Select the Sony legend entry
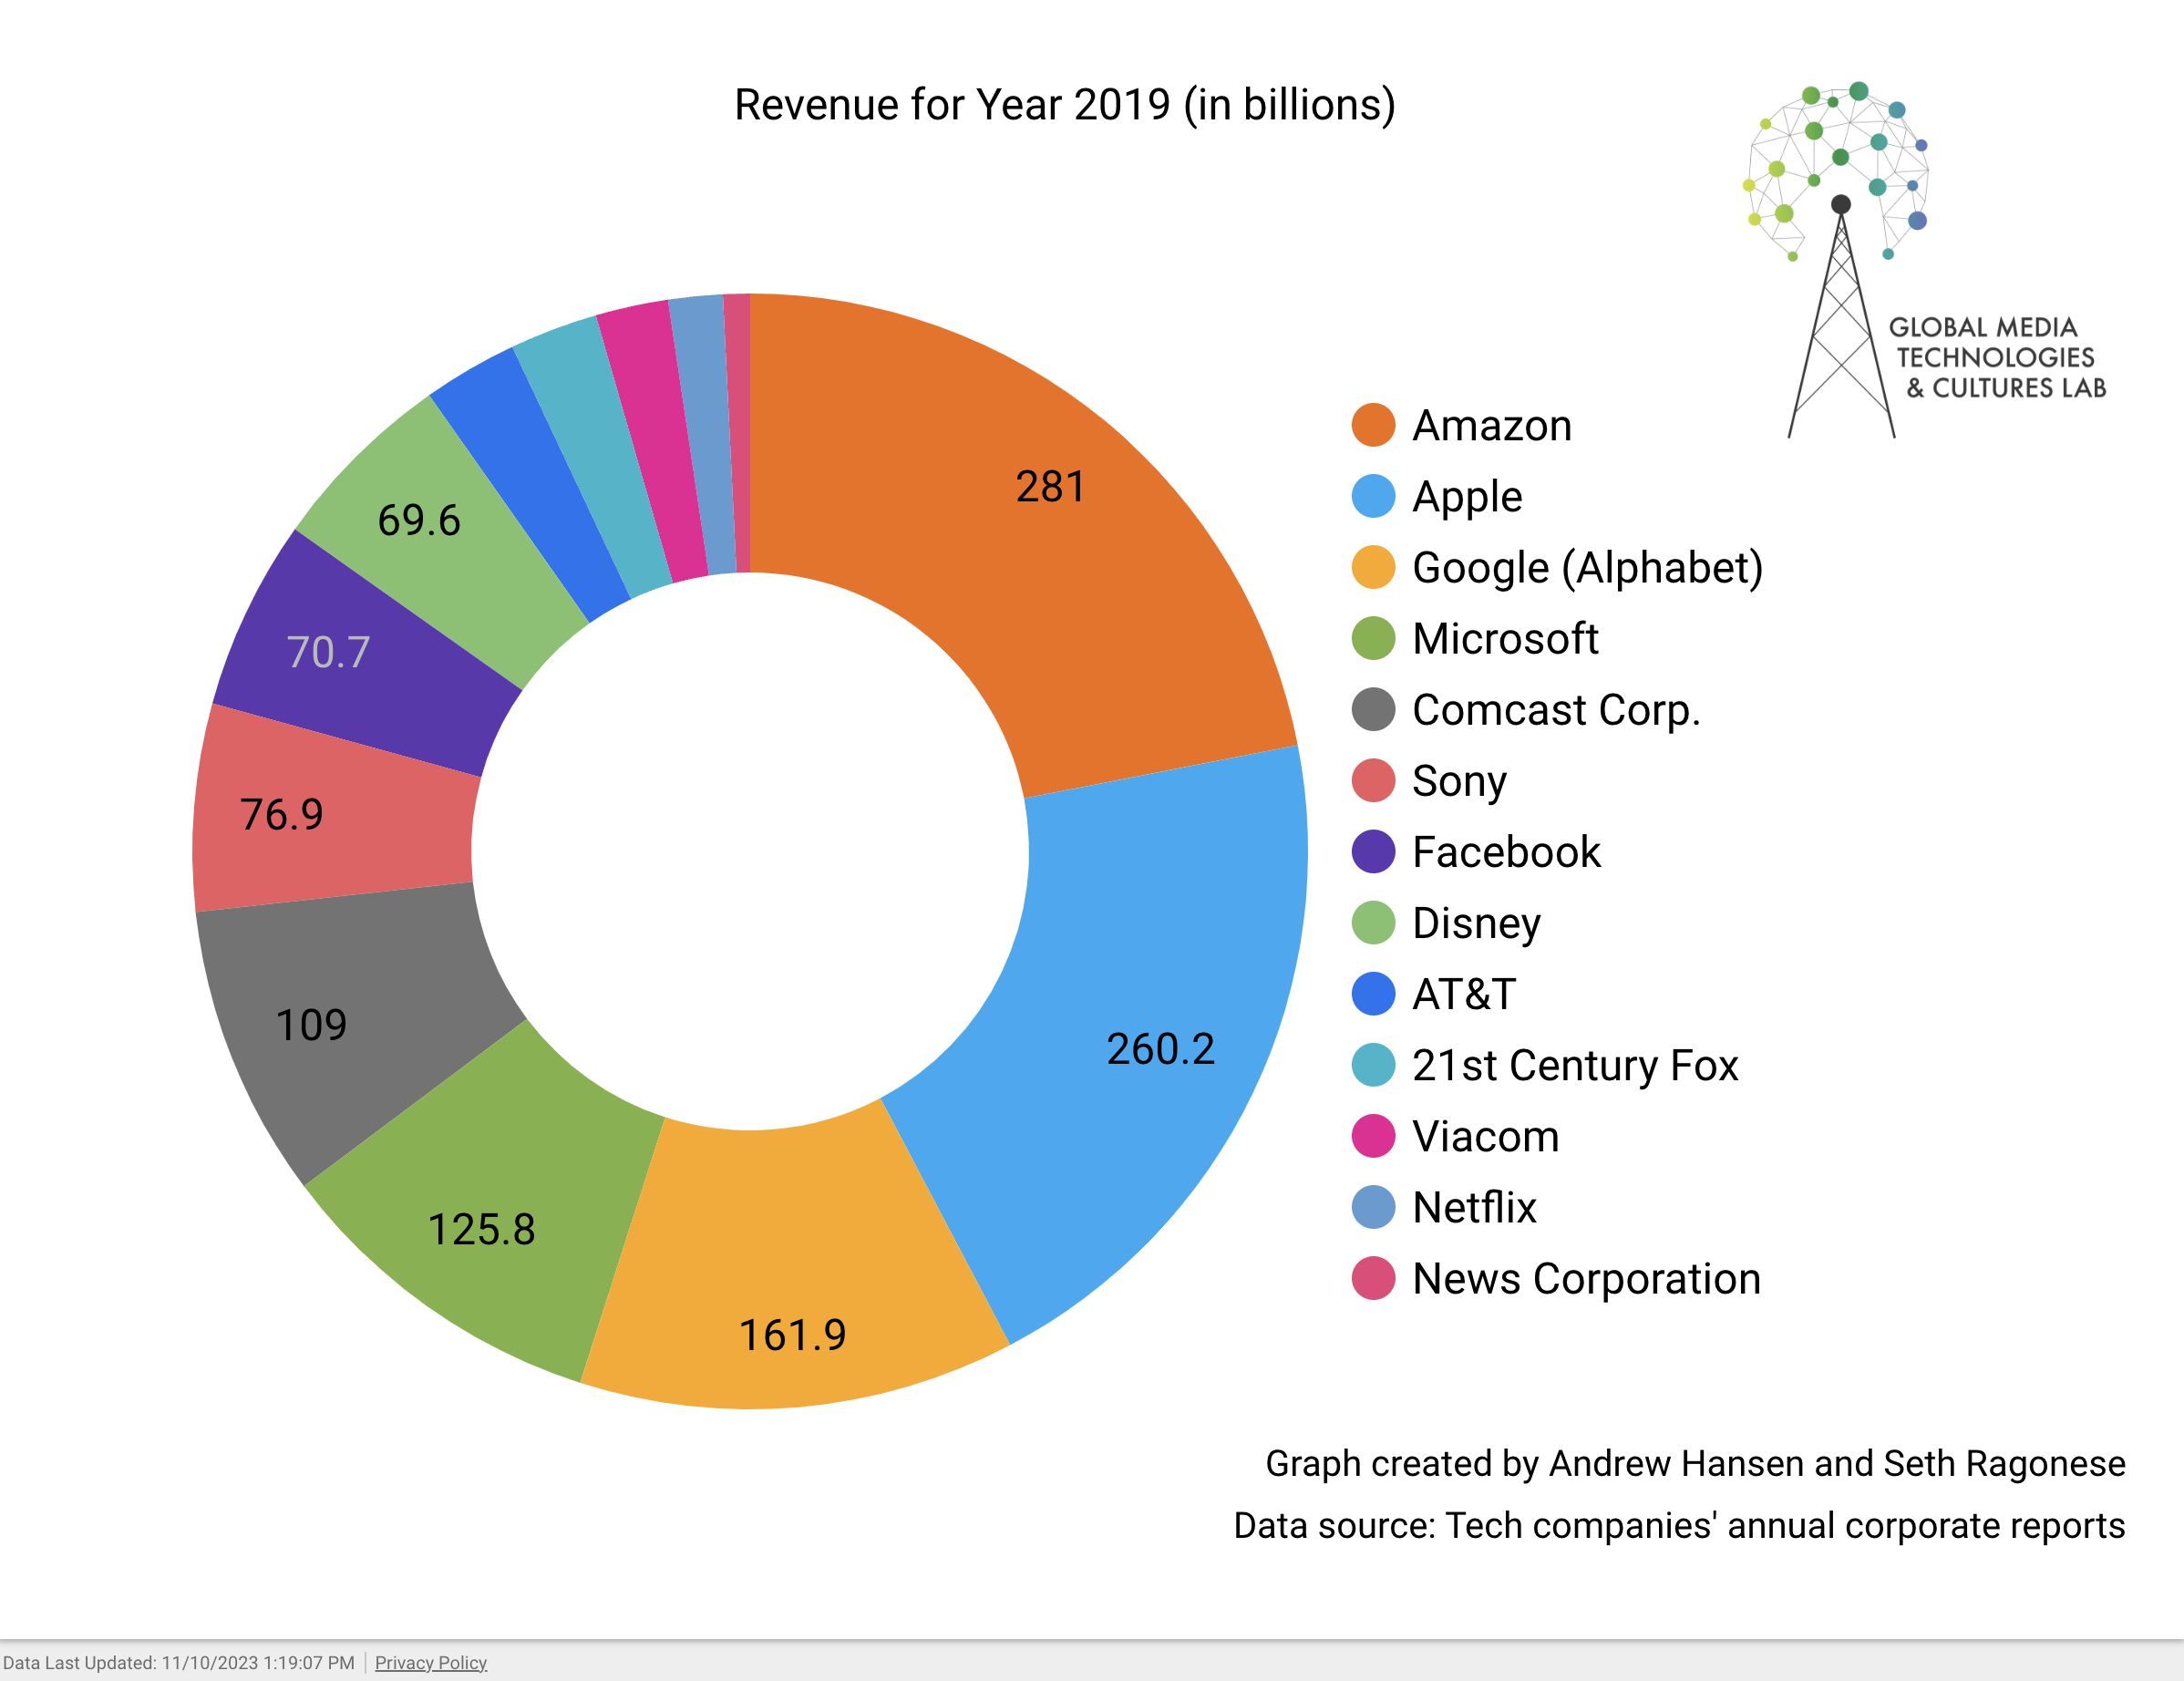This screenshot has height=1681, width=2184. click(1458, 781)
